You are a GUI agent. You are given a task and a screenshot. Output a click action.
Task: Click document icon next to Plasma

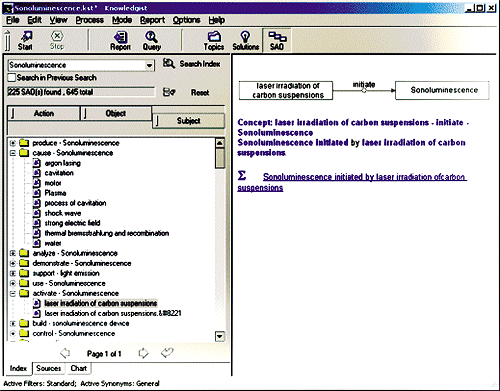click(37, 193)
